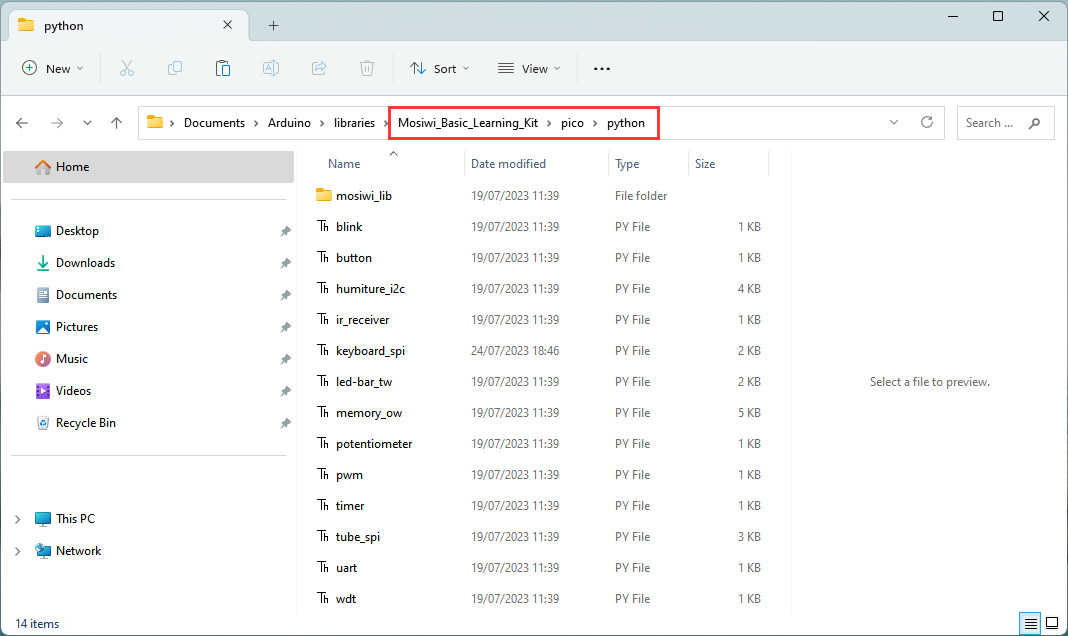
Task: Expand the This PC tree node
Action: [18, 519]
